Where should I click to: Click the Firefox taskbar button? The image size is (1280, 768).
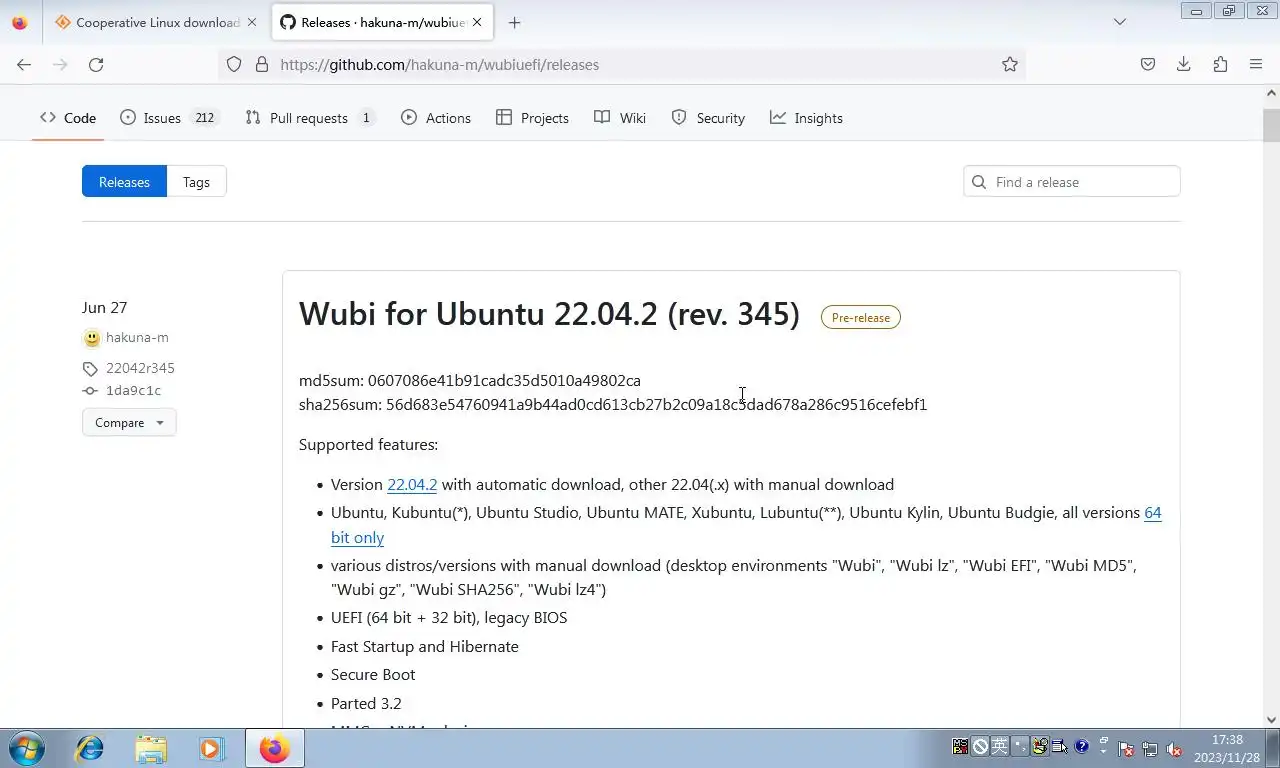pyautogui.click(x=274, y=748)
